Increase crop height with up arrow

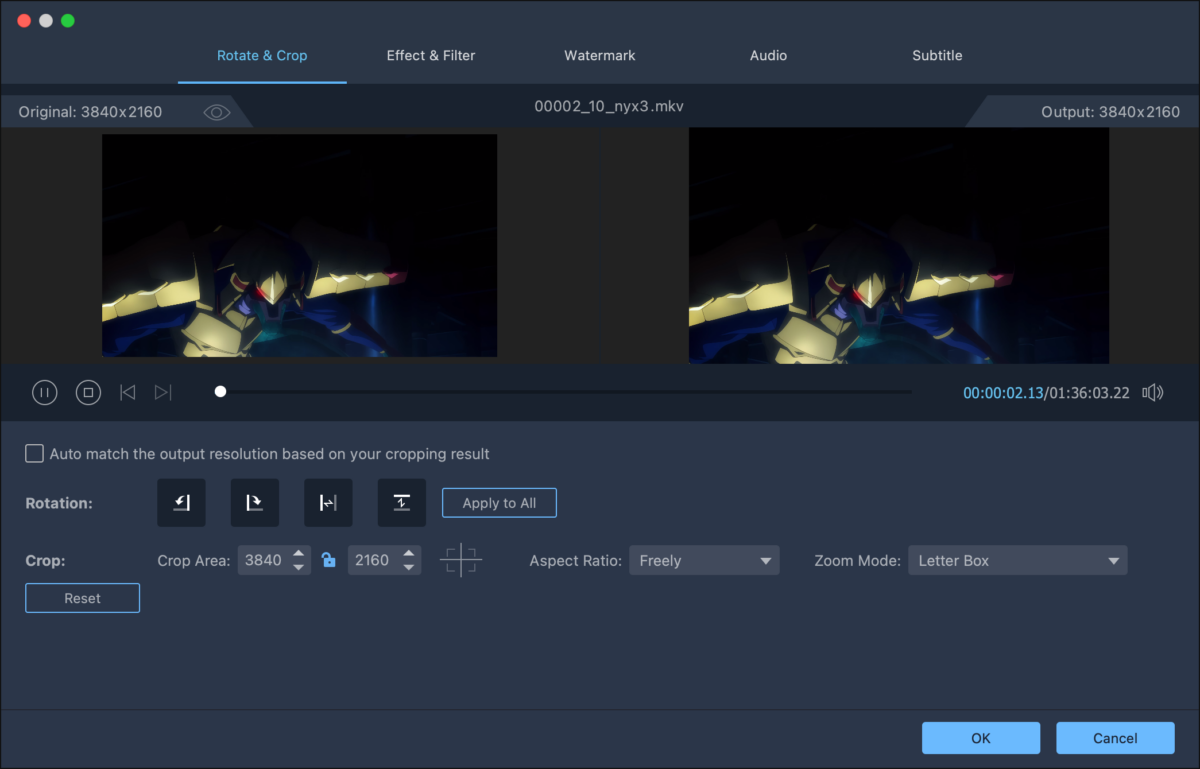pyautogui.click(x=408, y=553)
